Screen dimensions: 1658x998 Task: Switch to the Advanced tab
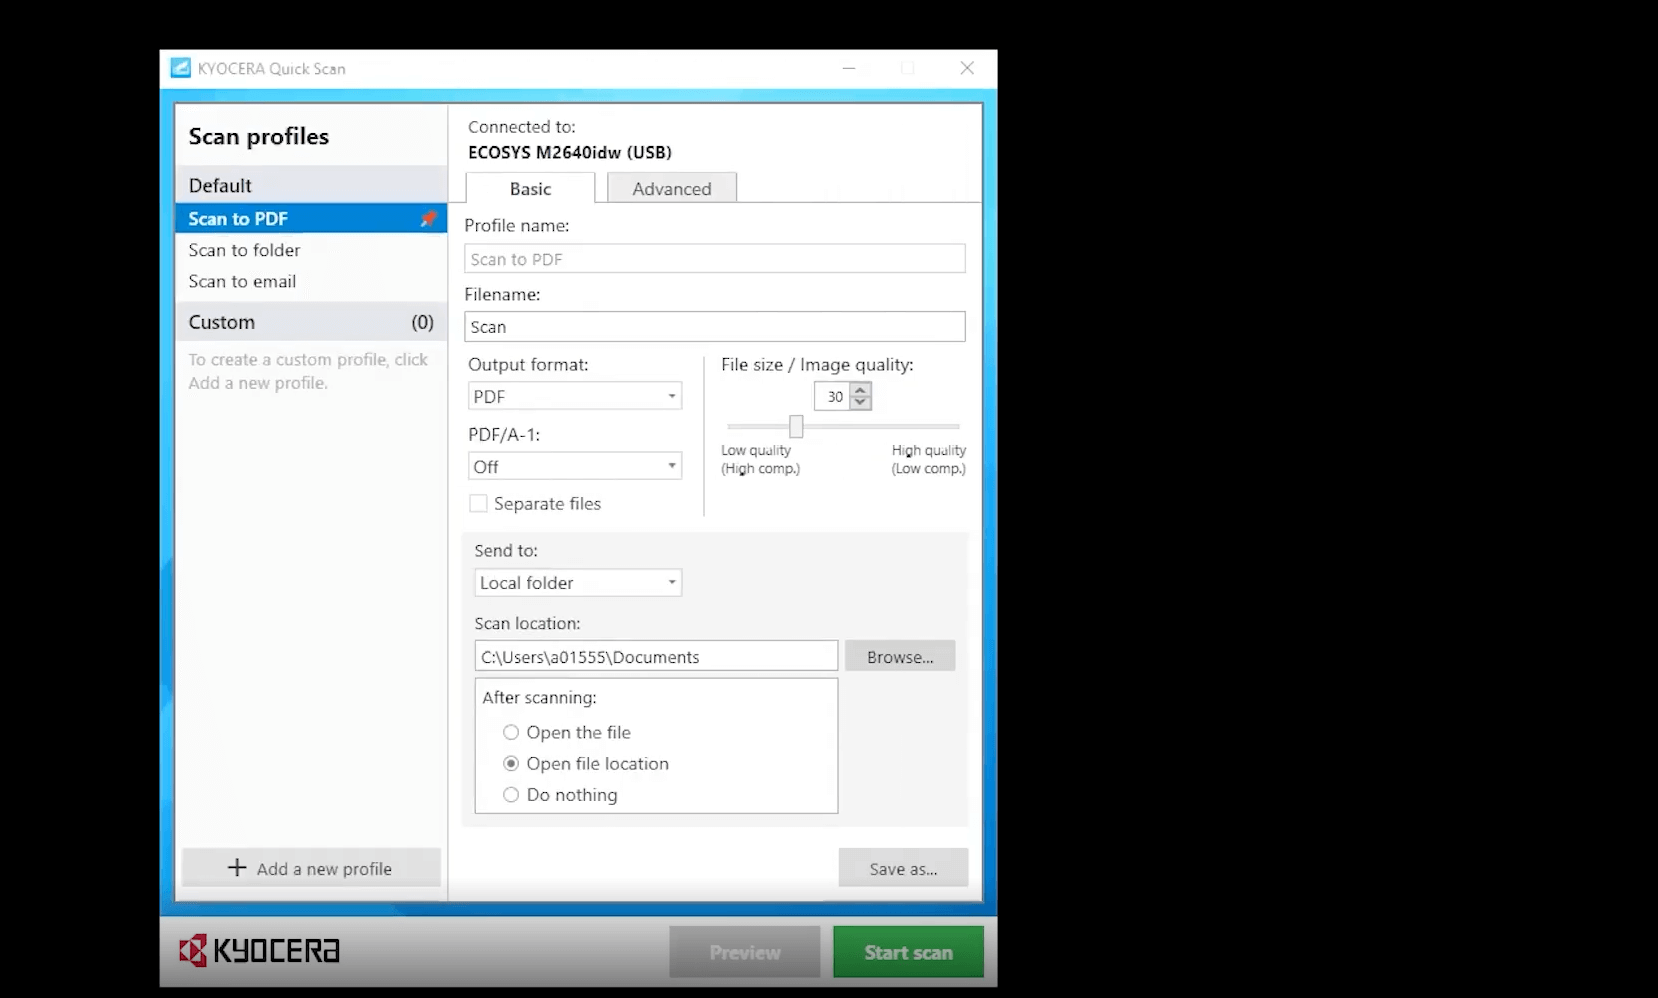pyautogui.click(x=671, y=188)
